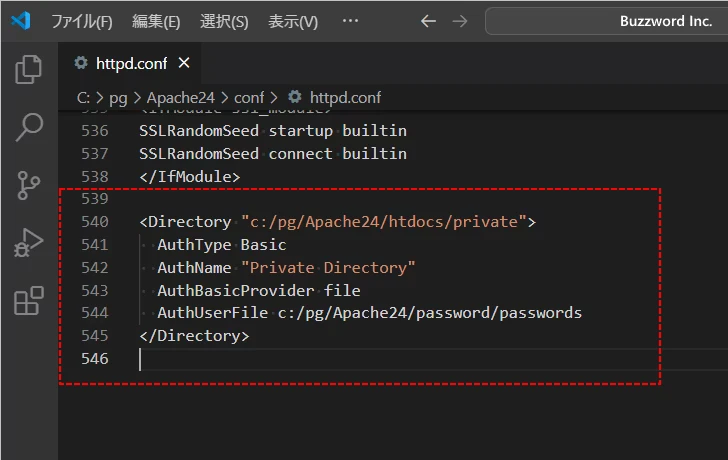Expand the more menus ellipsis

350,21
